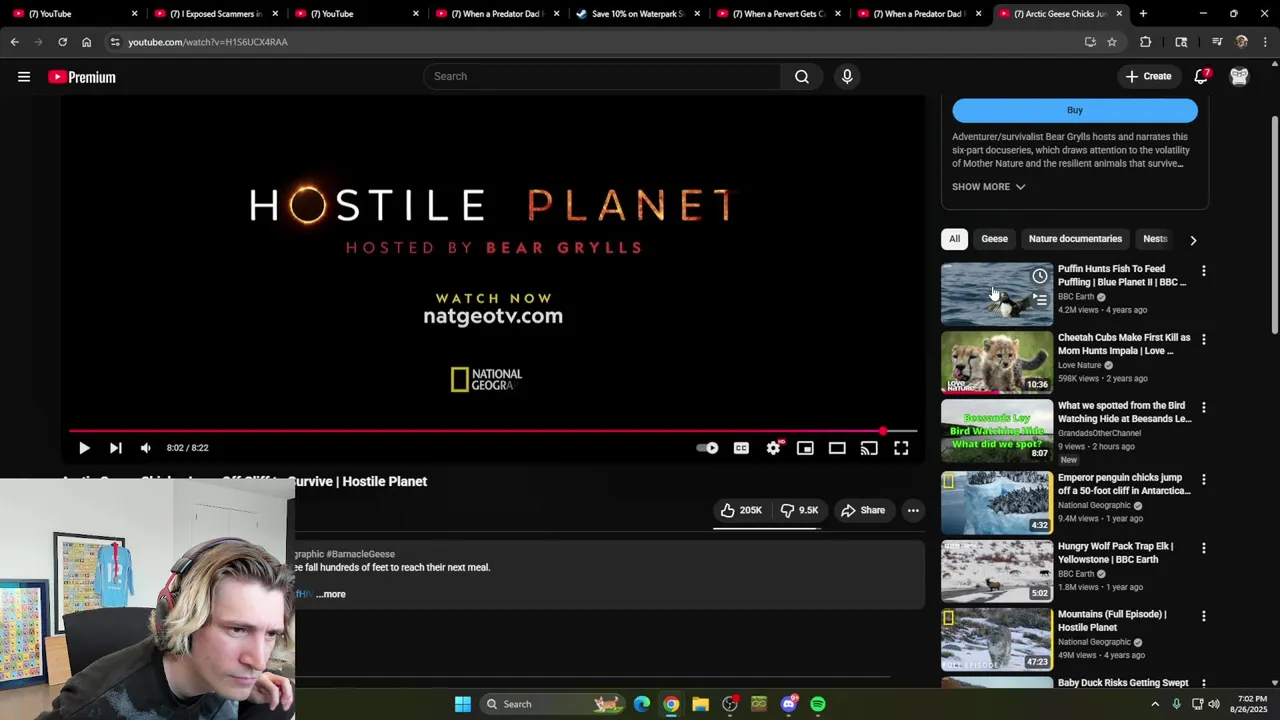The image size is (1280, 720).
Task: Click Create button
Action: 1148,76
